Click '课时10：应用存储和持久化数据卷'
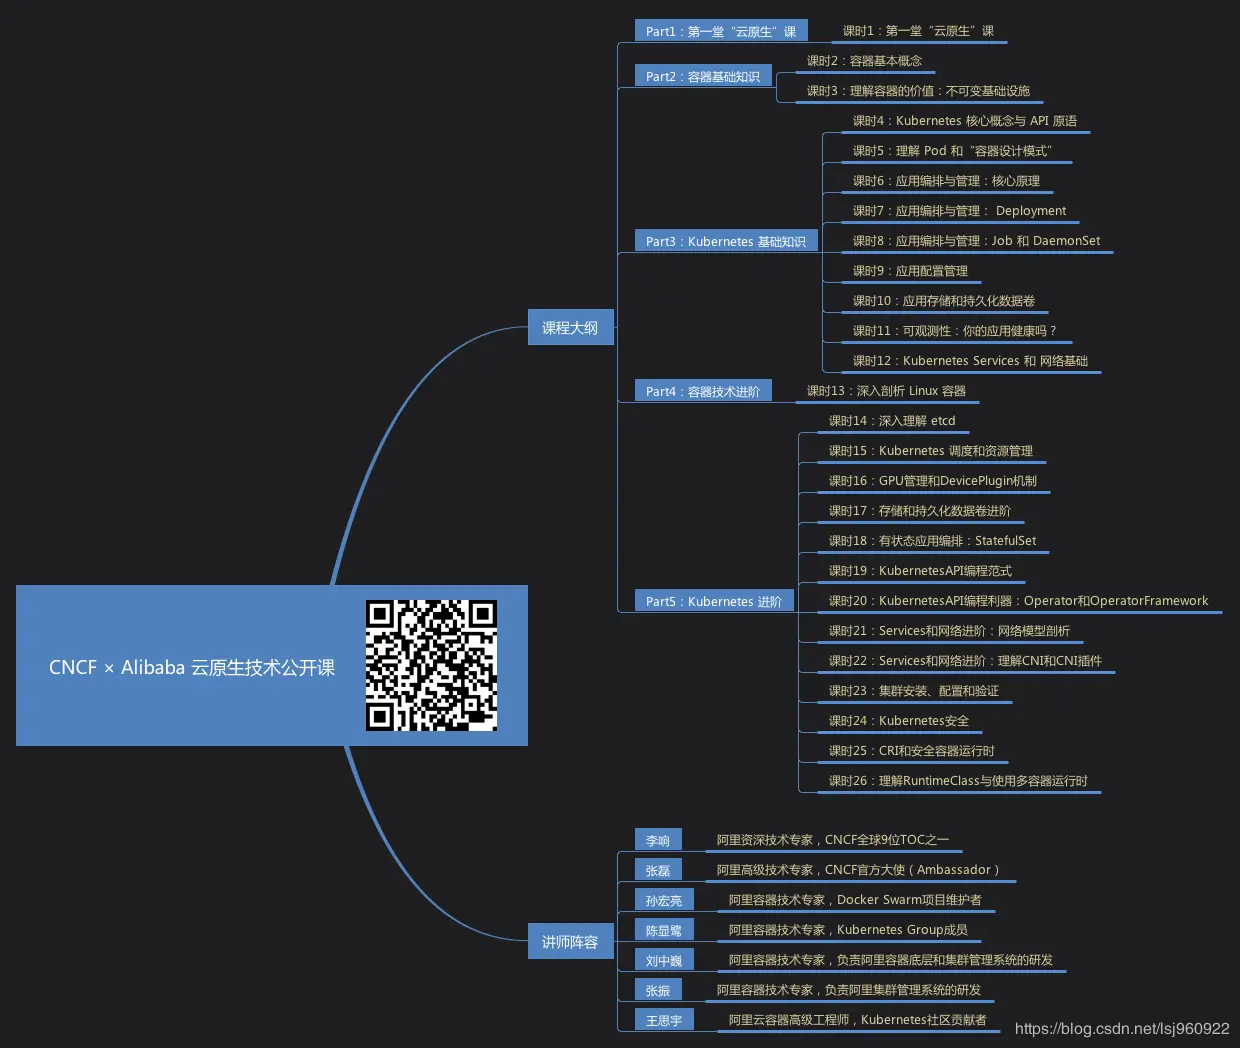 click(x=944, y=301)
